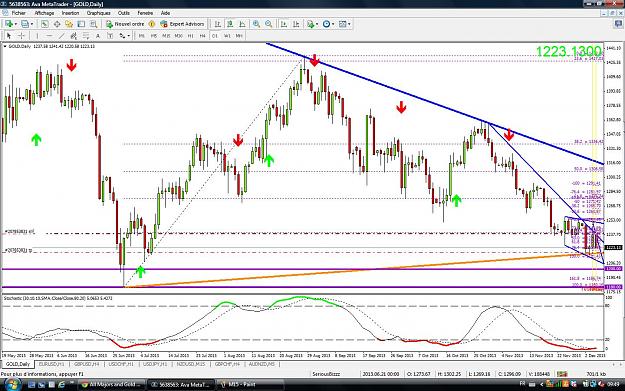This screenshot has height=391, width=625.
Task: Select the crosshair tool
Action: pos(21,36)
